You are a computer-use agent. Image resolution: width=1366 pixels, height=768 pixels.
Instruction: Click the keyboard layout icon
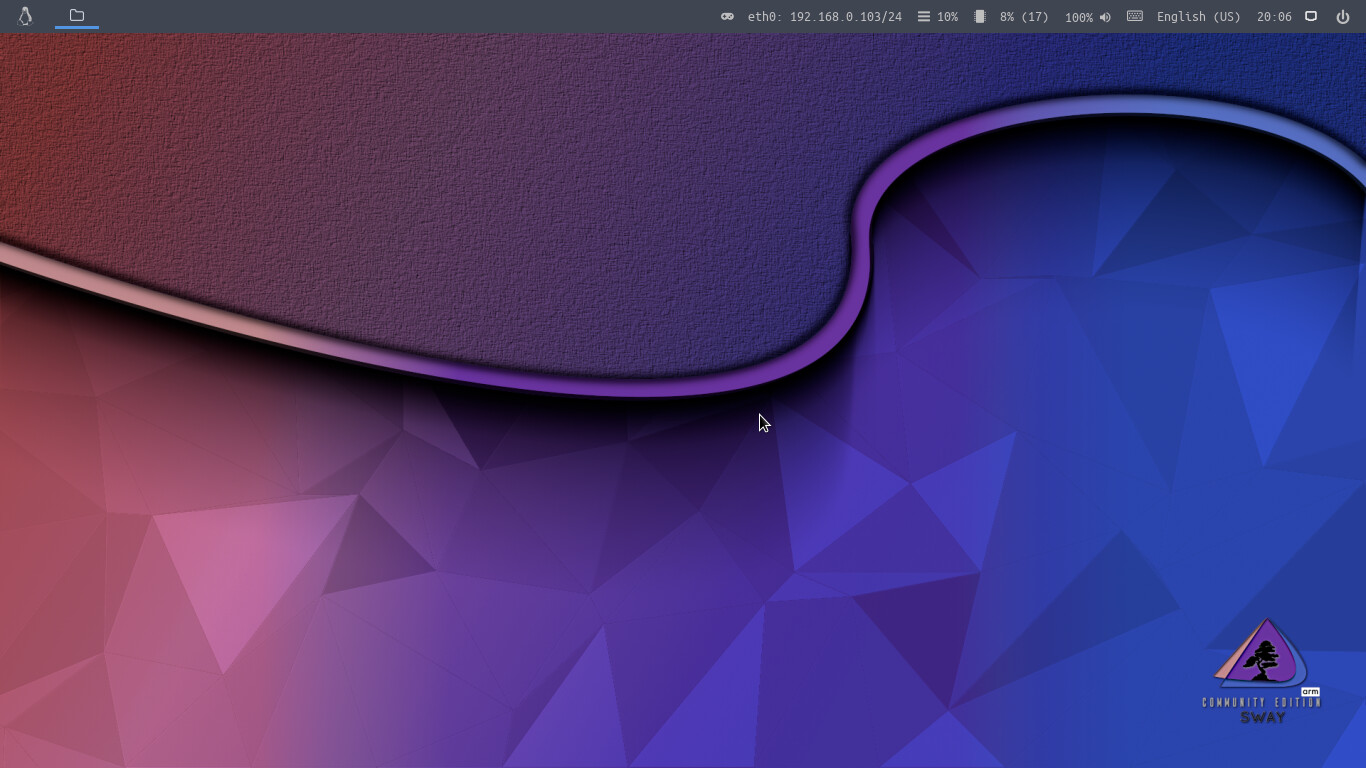(1135, 16)
